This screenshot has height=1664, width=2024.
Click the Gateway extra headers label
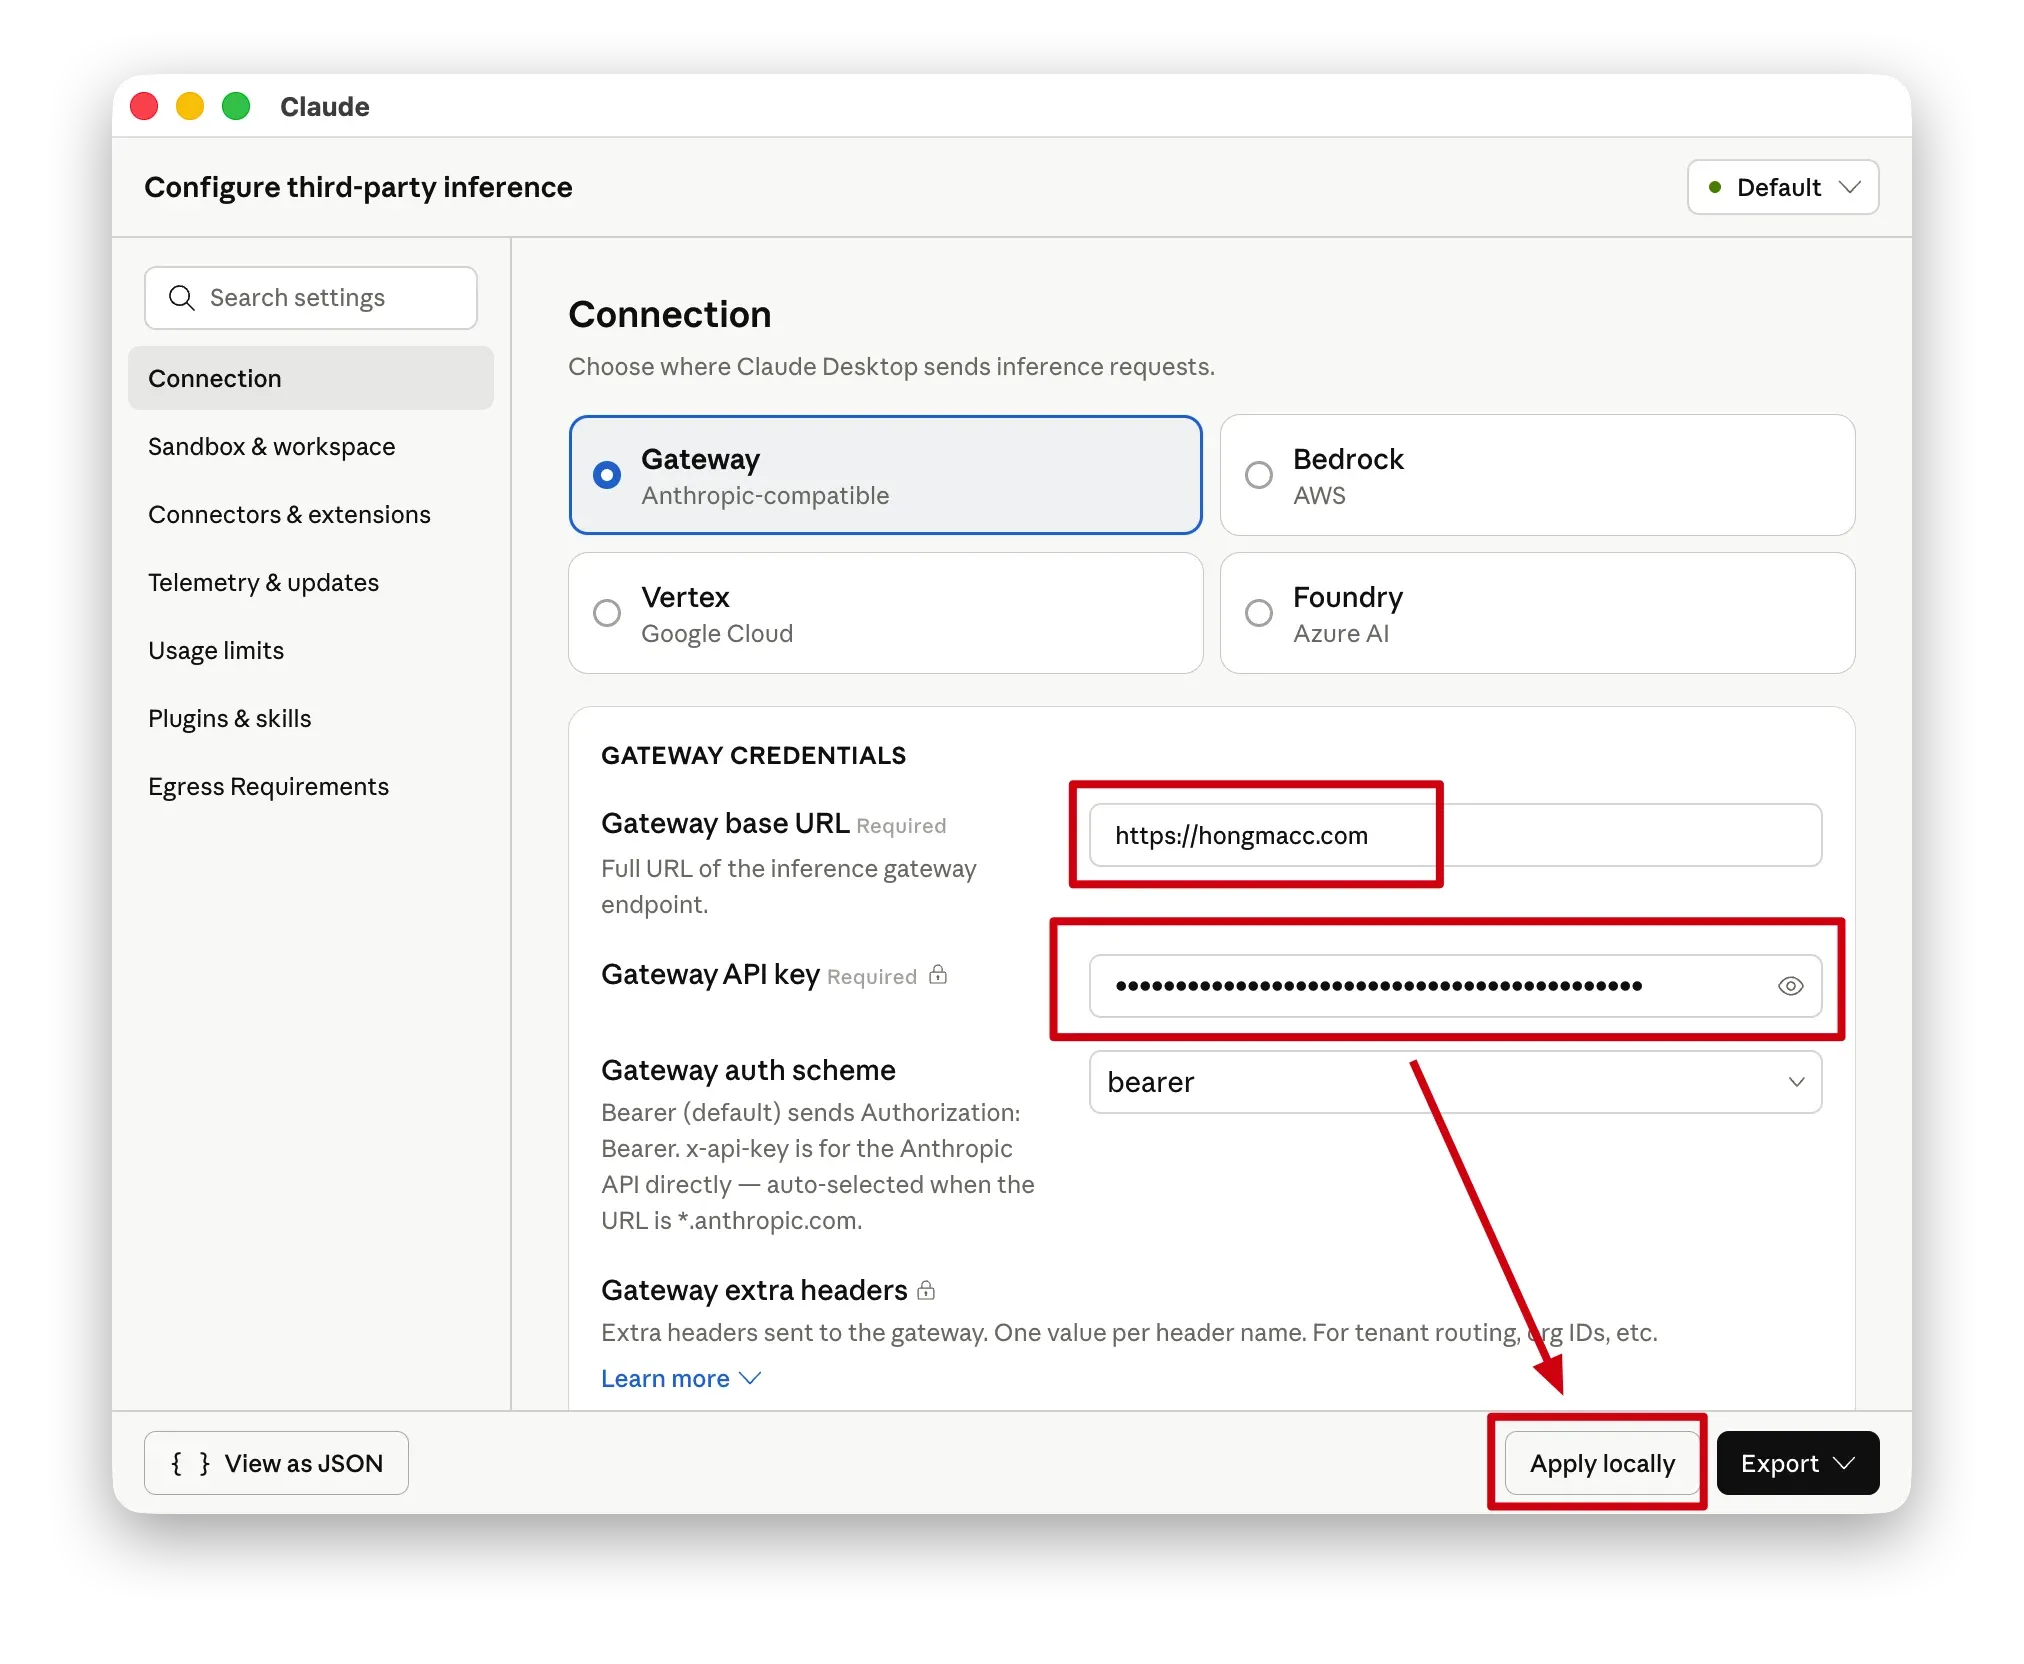coord(754,1290)
